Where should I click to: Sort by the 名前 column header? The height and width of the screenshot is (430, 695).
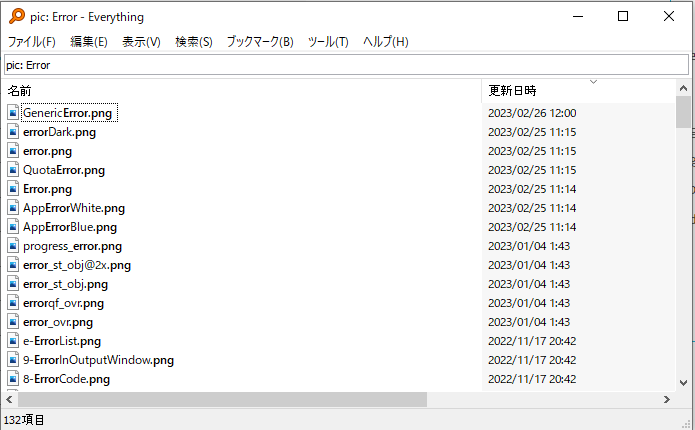pos(242,91)
